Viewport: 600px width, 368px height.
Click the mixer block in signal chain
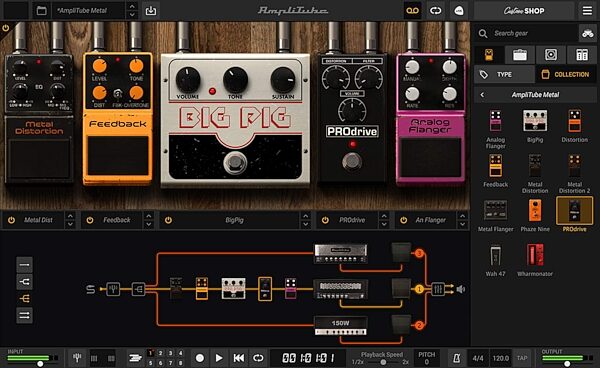(x=437, y=289)
